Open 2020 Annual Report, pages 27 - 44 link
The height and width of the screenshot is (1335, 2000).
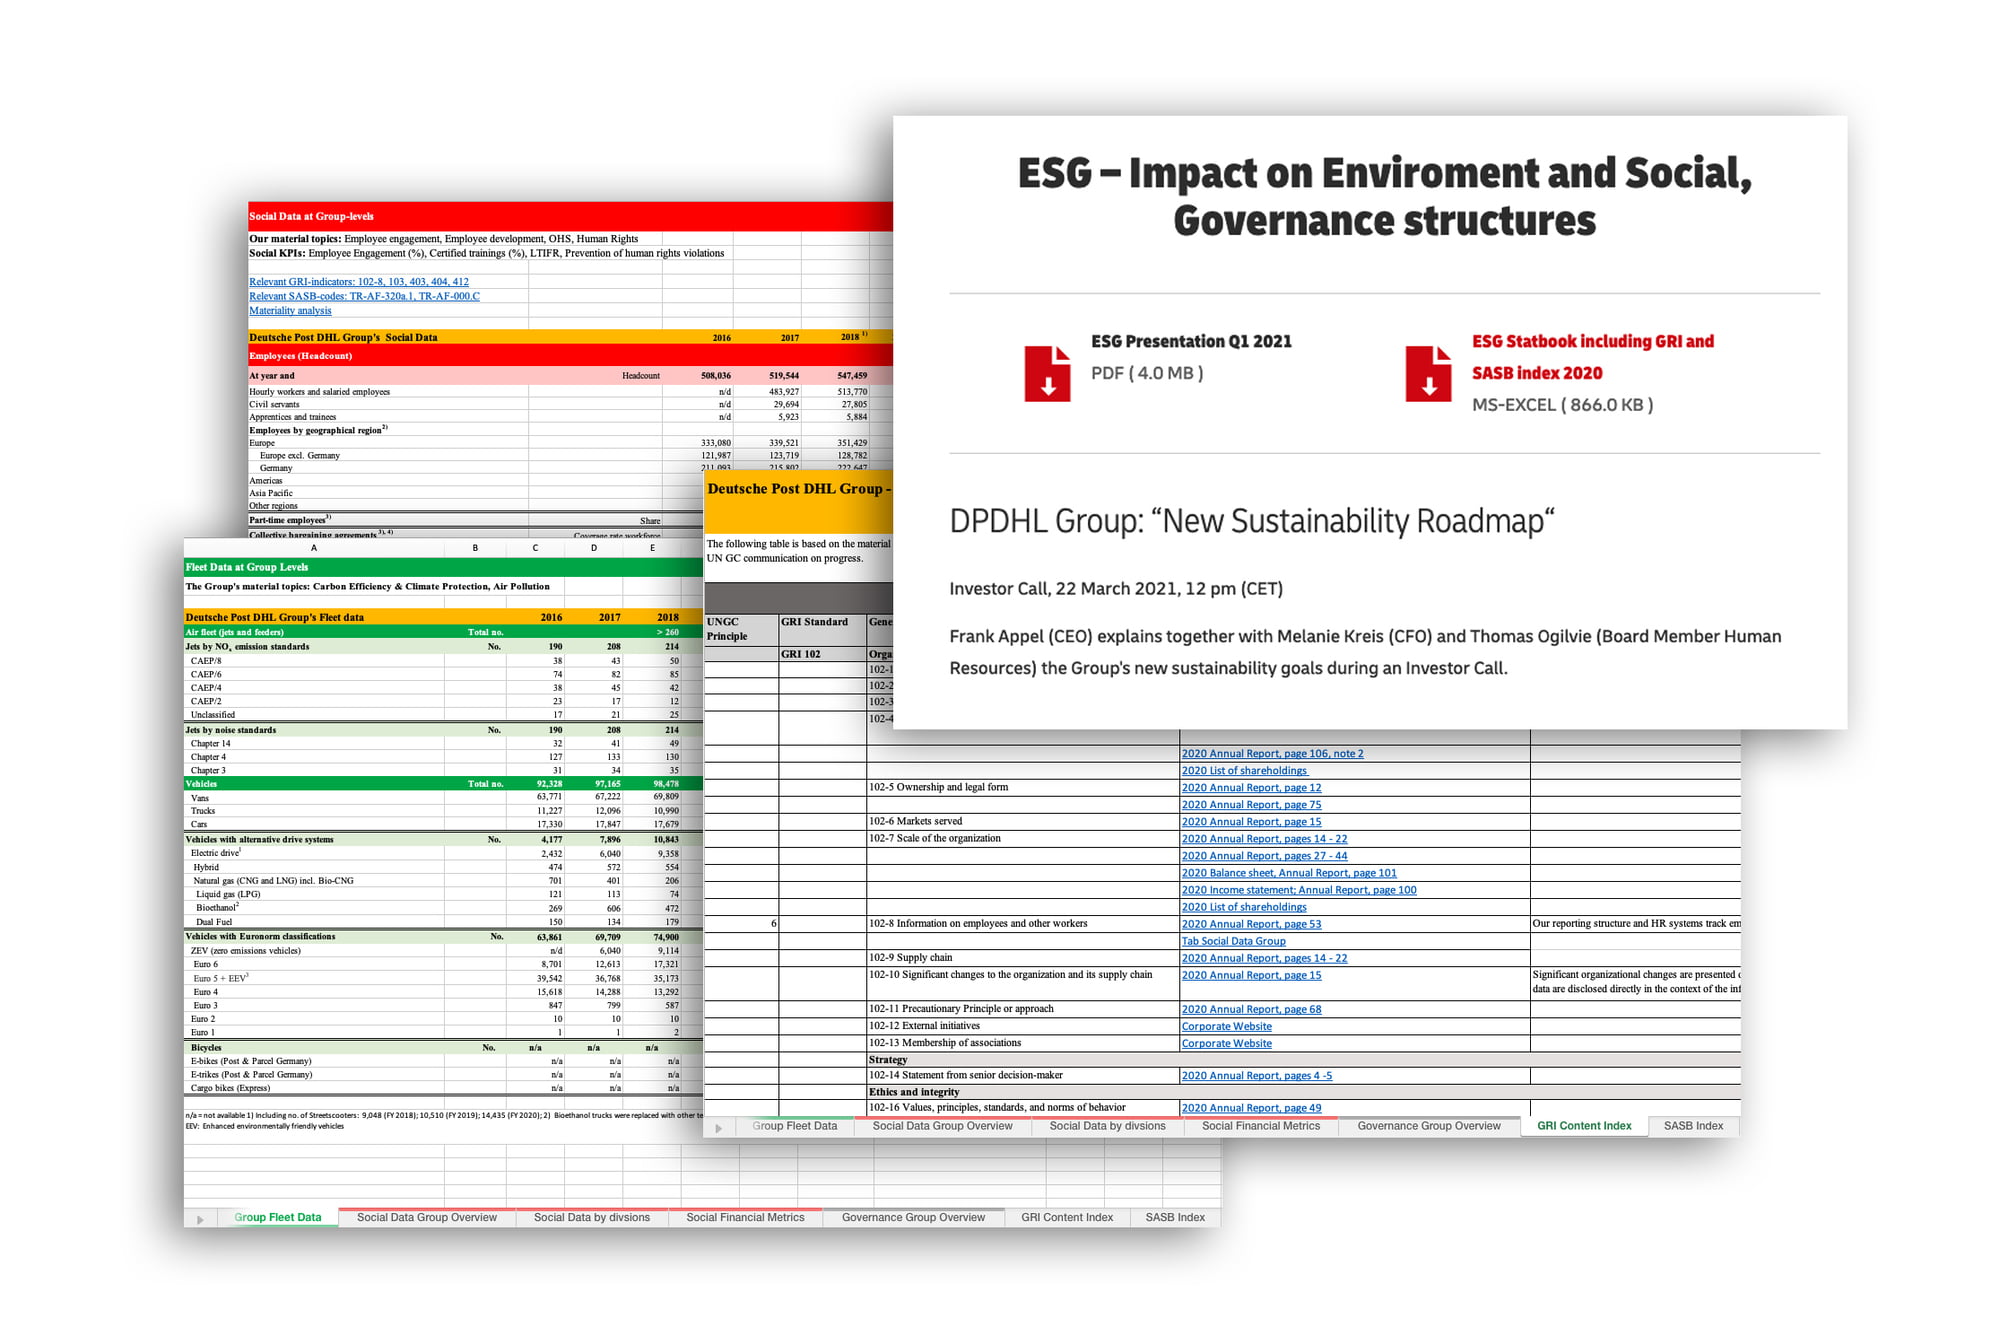[1264, 856]
